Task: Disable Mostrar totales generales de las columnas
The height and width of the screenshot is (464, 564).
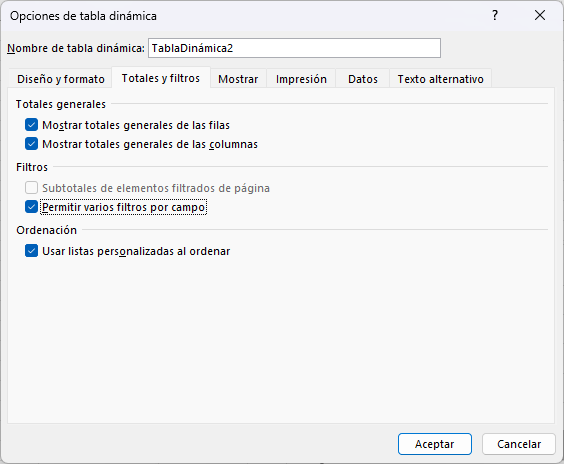Action: click(x=31, y=144)
